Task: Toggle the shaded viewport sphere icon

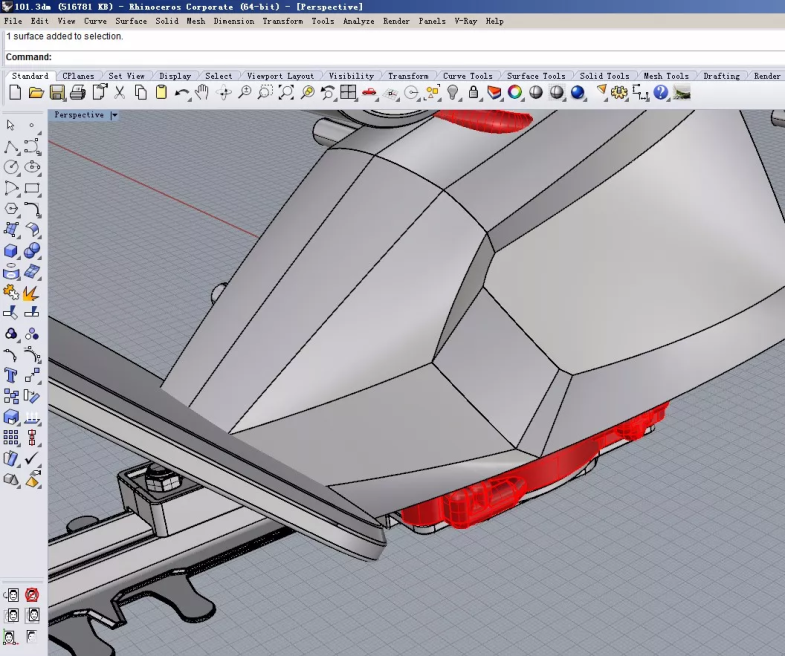Action: click(536, 93)
